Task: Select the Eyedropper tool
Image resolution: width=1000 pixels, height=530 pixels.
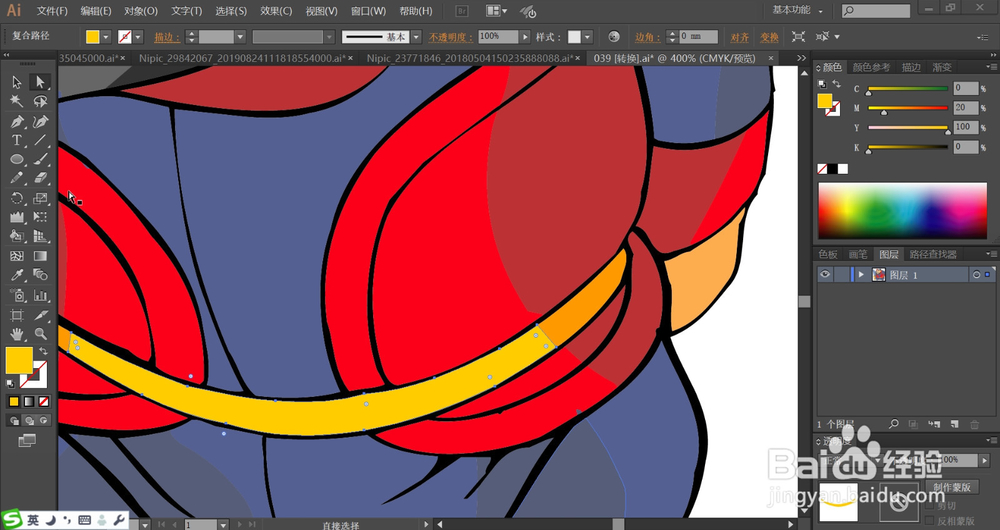Action: 17,276
